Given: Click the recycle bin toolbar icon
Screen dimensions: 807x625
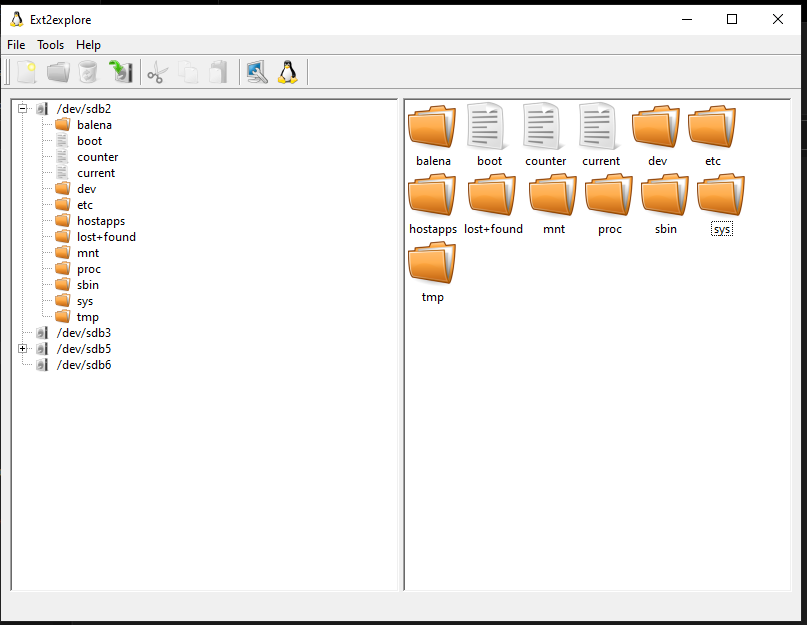Looking at the screenshot, I should point(88,72).
